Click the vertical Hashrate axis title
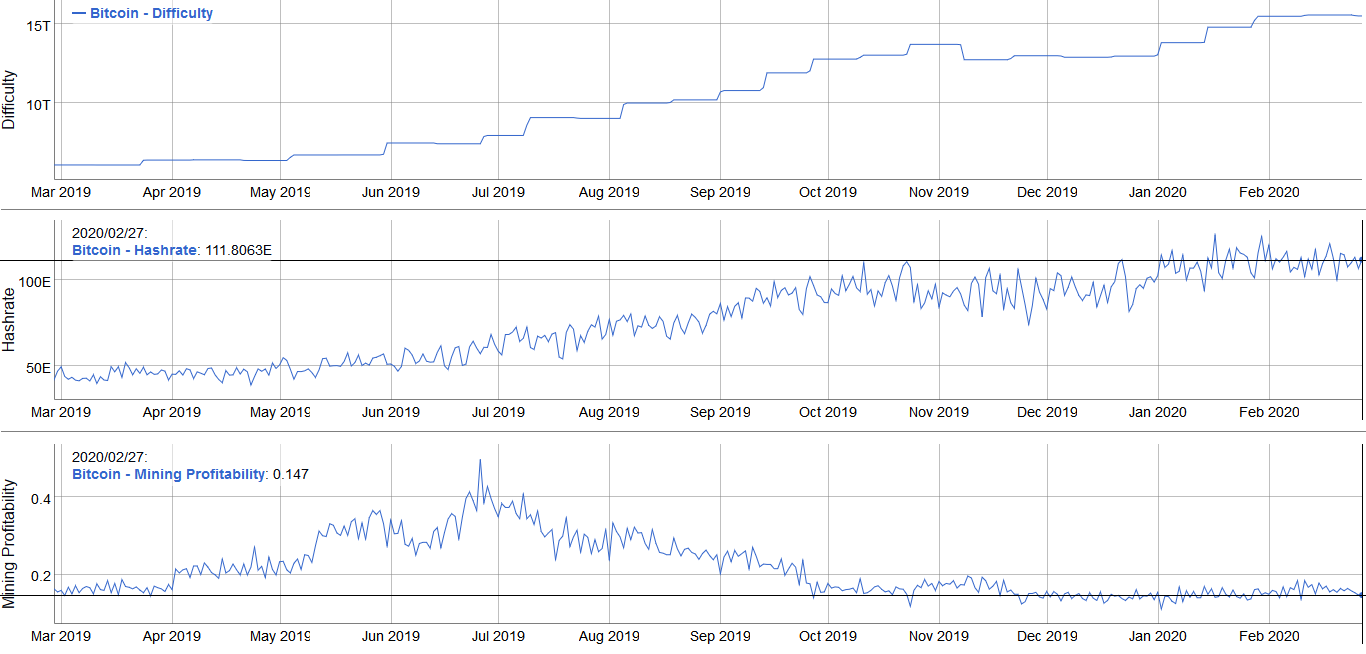Viewport: 1366px width, 654px height. (x=9, y=320)
